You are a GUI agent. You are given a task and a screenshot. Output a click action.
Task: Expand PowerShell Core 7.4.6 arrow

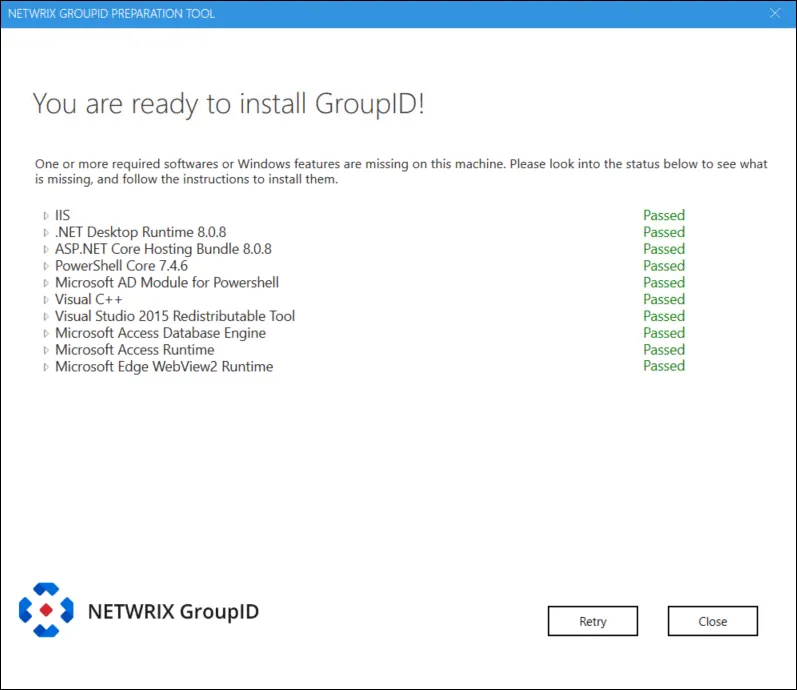click(46, 266)
